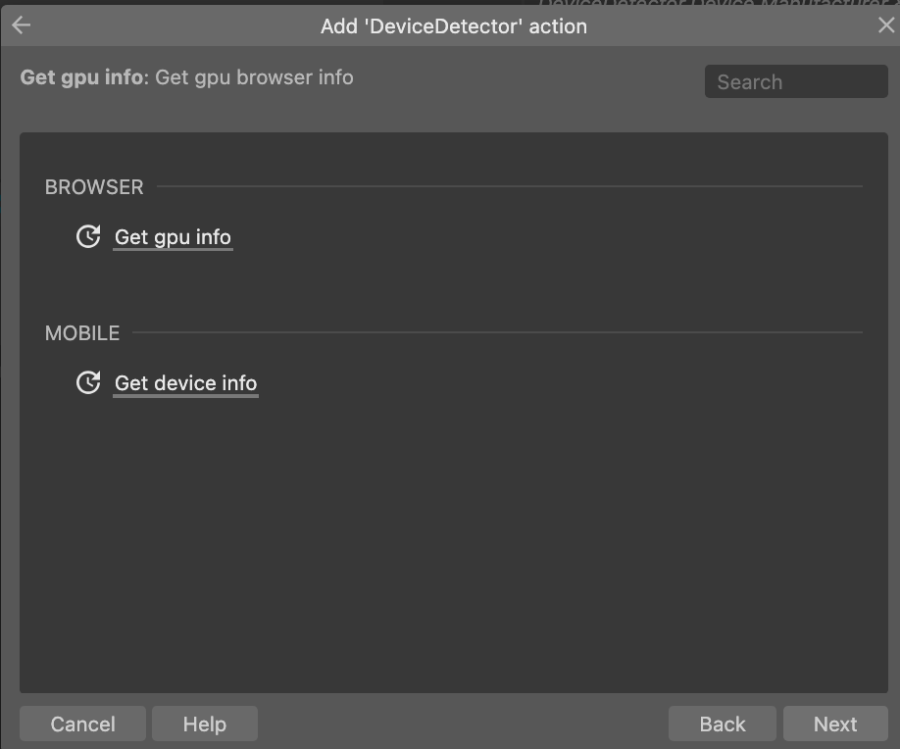Viewport: 900px width, 749px height.
Task: Go to the previous step with Back
Action: coord(722,724)
